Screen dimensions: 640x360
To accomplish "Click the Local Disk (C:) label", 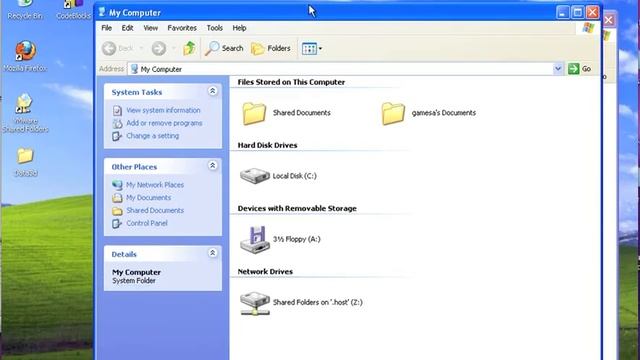I will 294,176.
